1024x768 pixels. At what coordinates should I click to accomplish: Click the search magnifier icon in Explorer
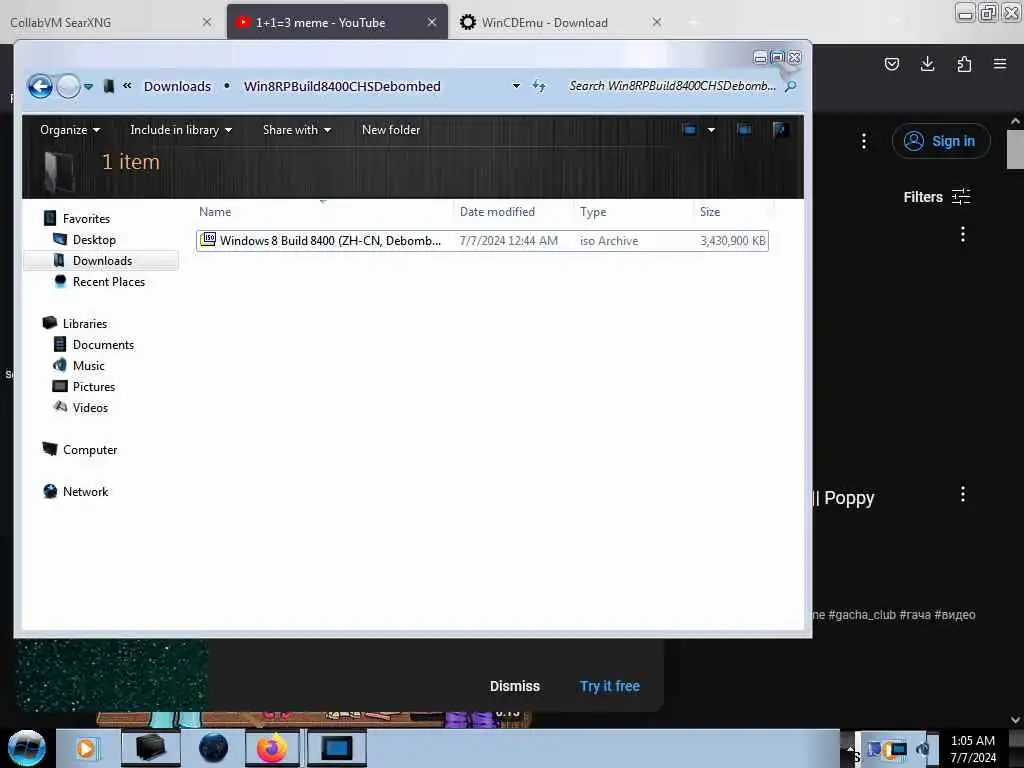(790, 86)
